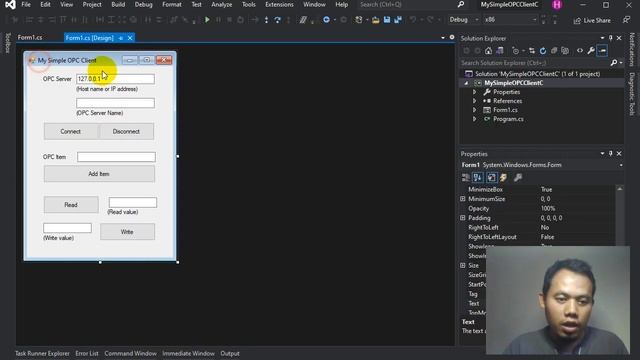Select MinimizeBox value True

(546, 189)
